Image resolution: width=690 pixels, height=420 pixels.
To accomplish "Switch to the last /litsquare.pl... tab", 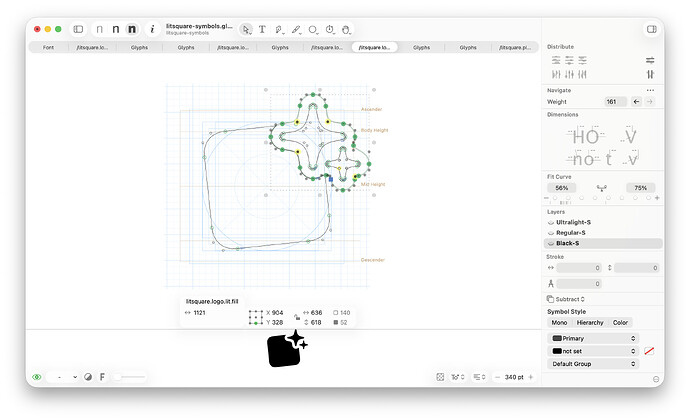I will (x=515, y=47).
